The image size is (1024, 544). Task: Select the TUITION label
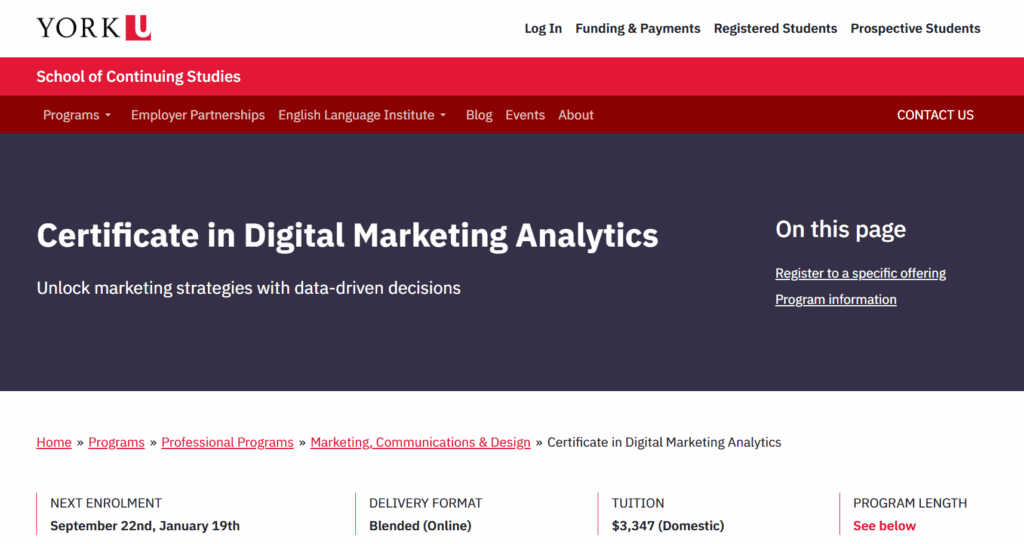pos(637,503)
